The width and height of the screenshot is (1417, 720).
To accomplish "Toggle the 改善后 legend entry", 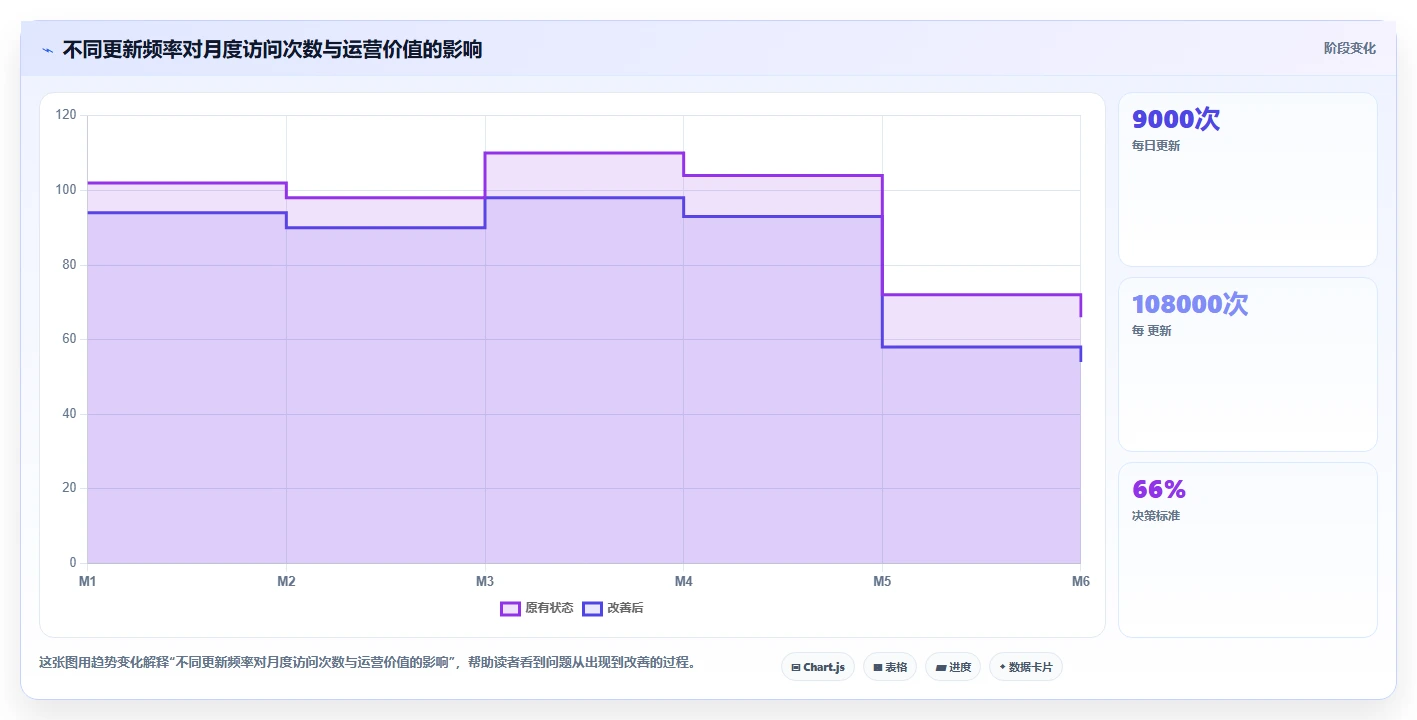I will [x=613, y=608].
